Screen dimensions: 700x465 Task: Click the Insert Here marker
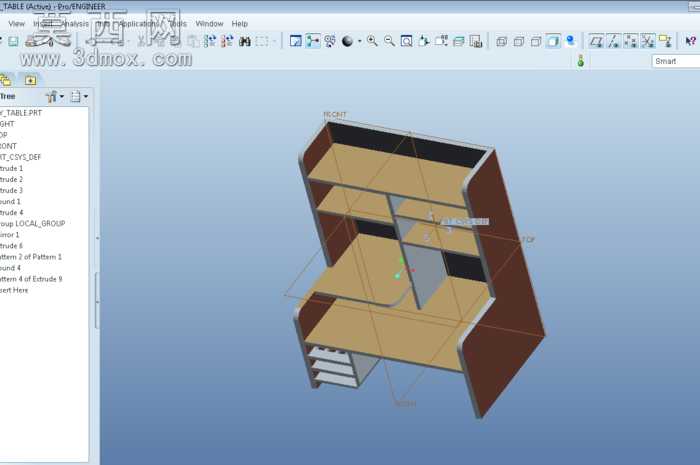pos(14,290)
